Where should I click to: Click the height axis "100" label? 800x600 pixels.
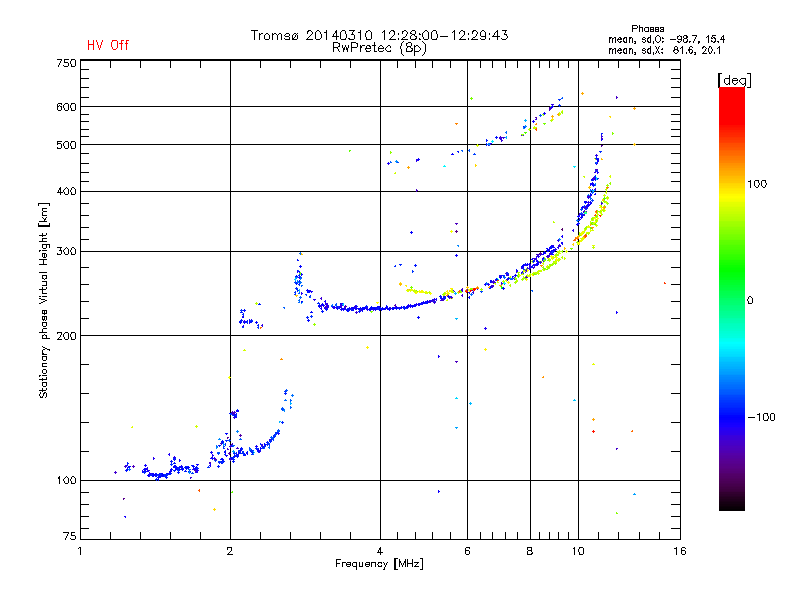(x=66, y=480)
